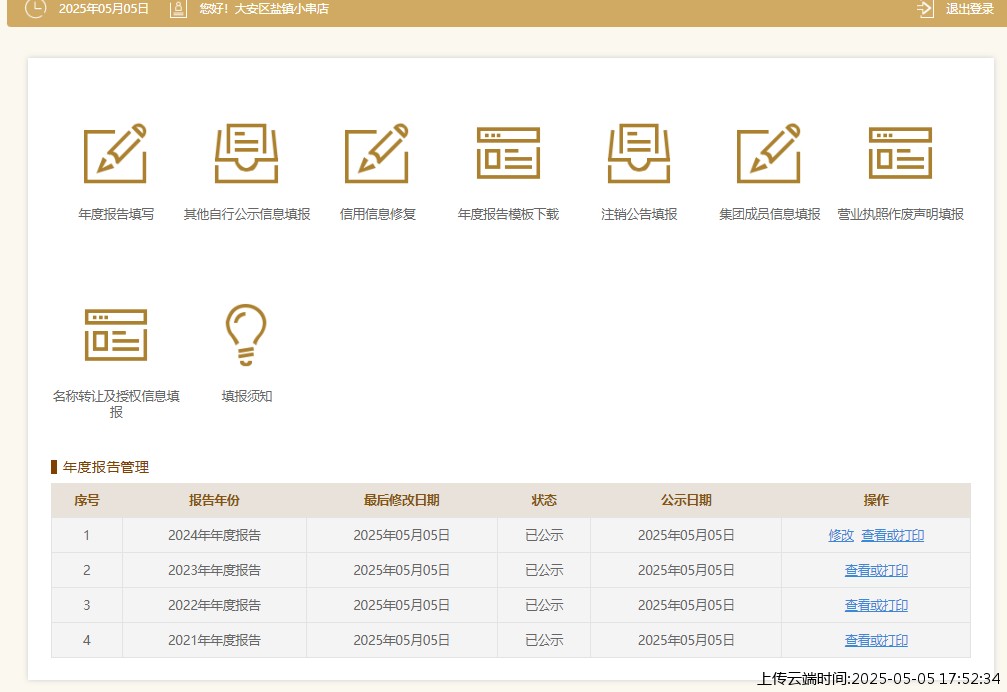Image resolution: width=1007 pixels, height=692 pixels.
Task: Click the 信用信息修复 label
Action: click(377, 214)
